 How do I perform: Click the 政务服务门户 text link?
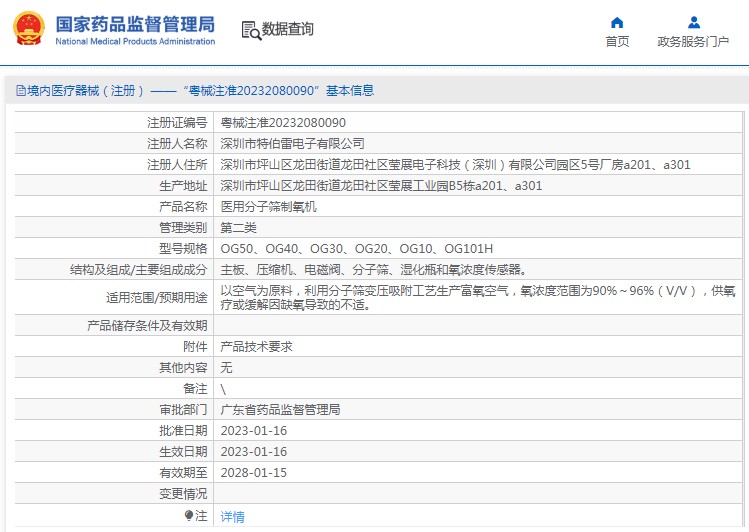tap(693, 42)
